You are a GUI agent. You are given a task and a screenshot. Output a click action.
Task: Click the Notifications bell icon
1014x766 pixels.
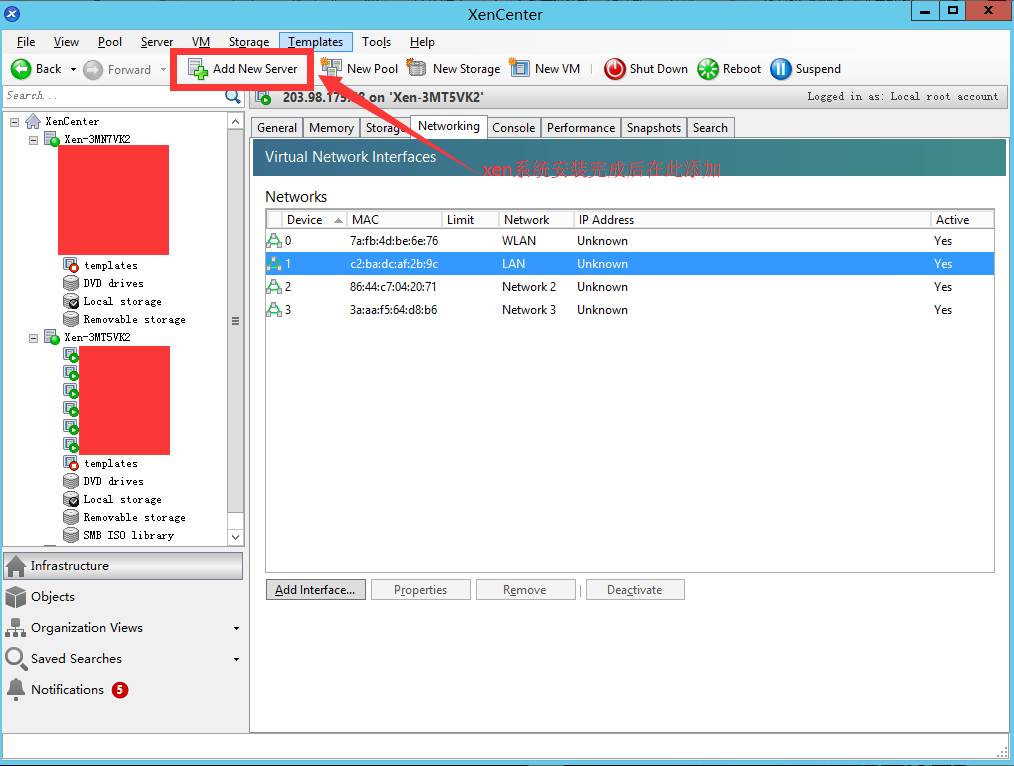click(16, 690)
